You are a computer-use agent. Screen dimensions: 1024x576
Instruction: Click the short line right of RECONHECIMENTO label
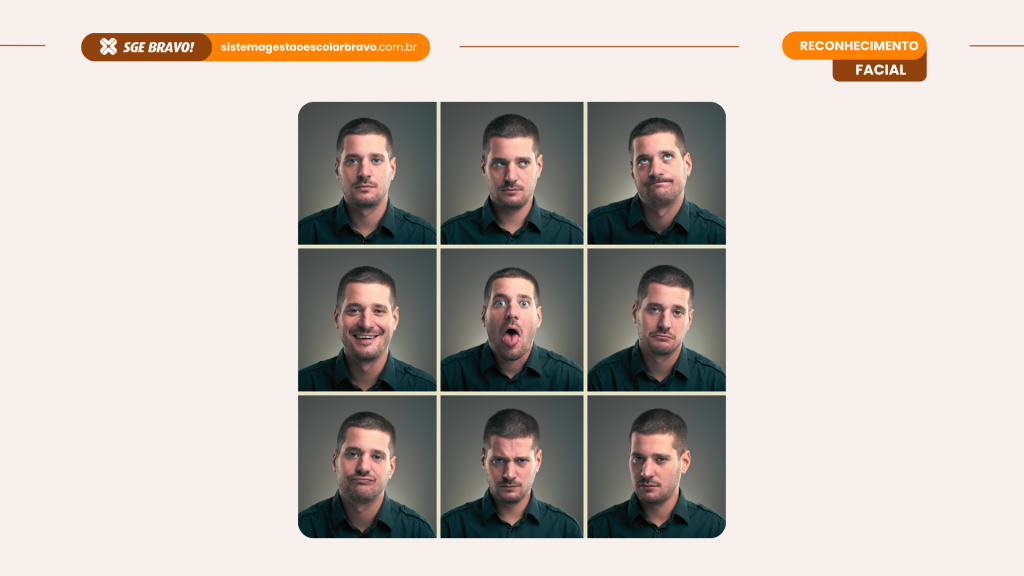(996, 45)
